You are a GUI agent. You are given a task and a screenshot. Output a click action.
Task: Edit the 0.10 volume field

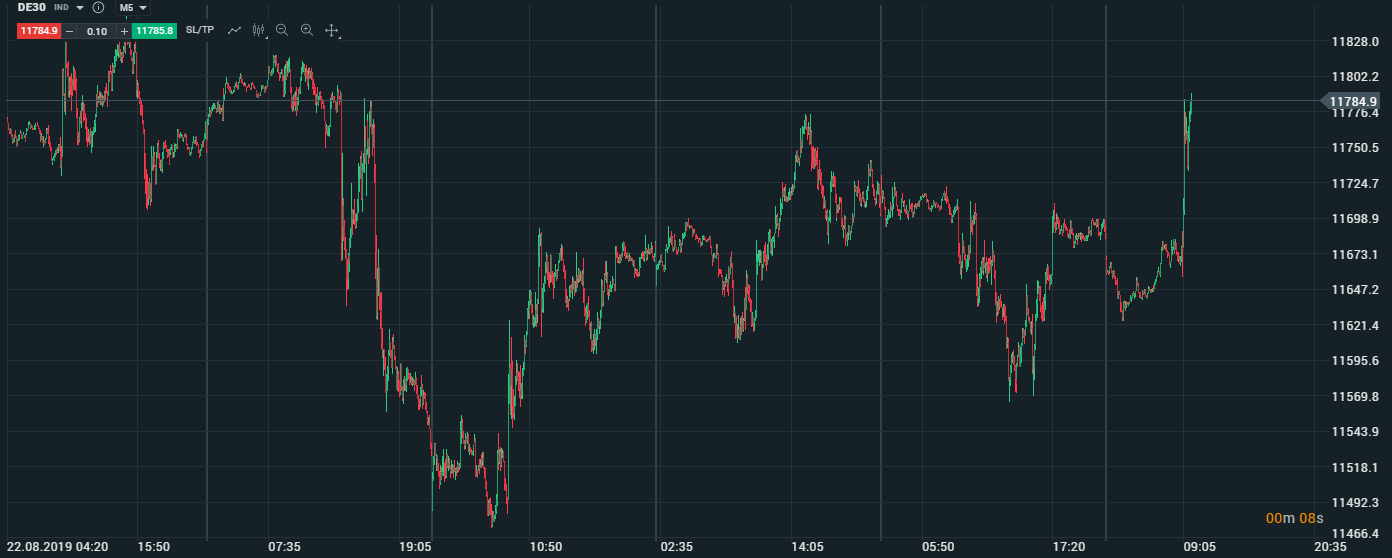tap(97, 31)
